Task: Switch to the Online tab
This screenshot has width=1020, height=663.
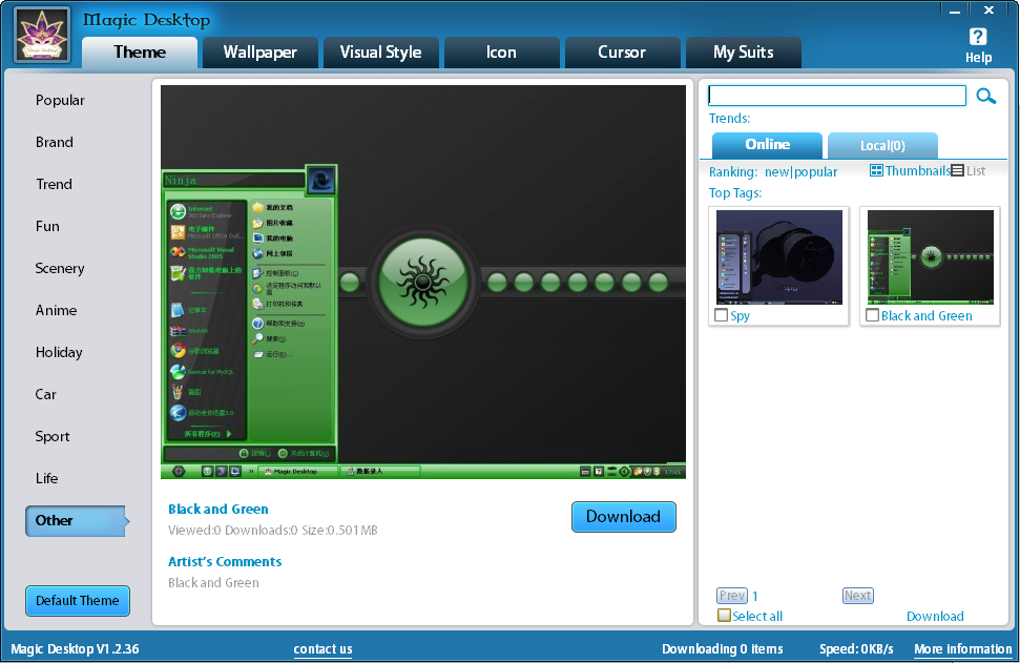Action: point(767,145)
